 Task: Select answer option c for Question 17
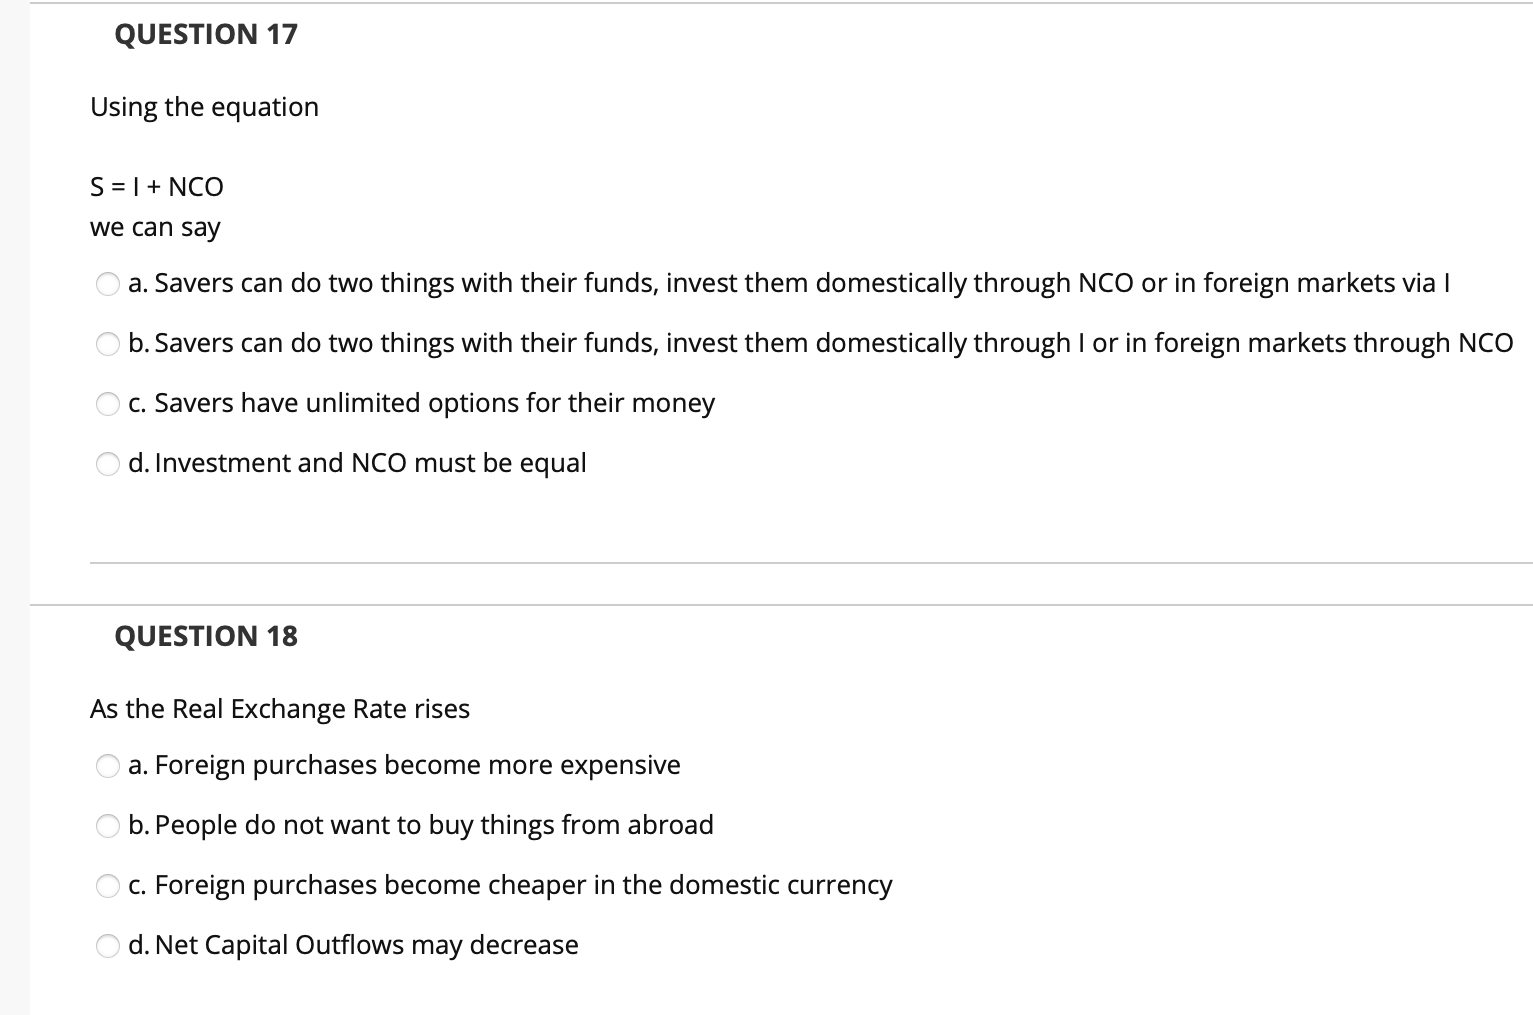click(x=107, y=404)
